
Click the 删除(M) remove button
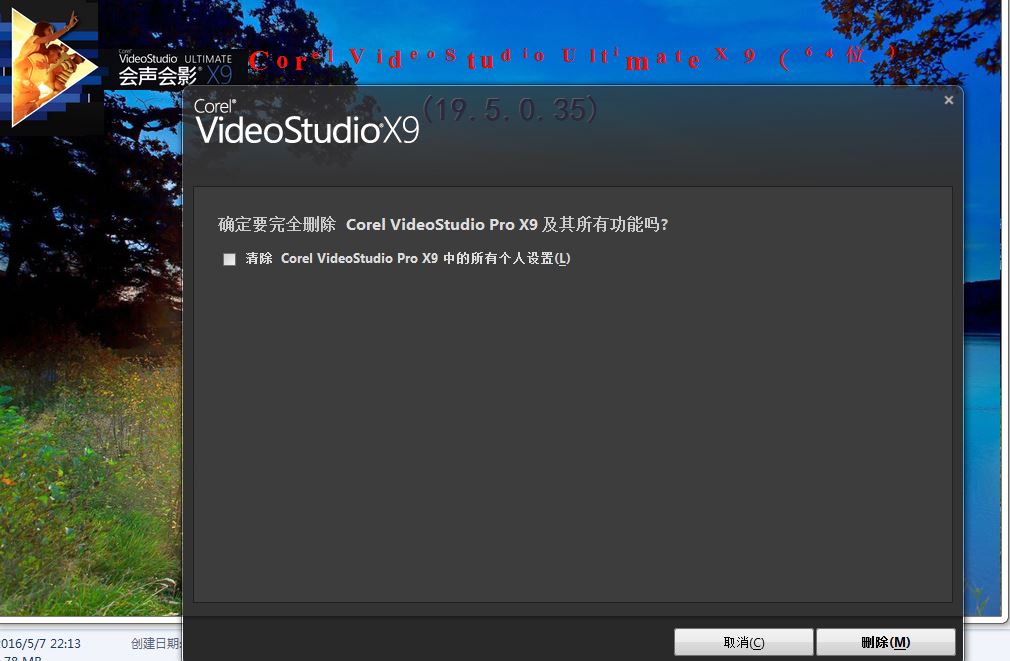point(886,642)
